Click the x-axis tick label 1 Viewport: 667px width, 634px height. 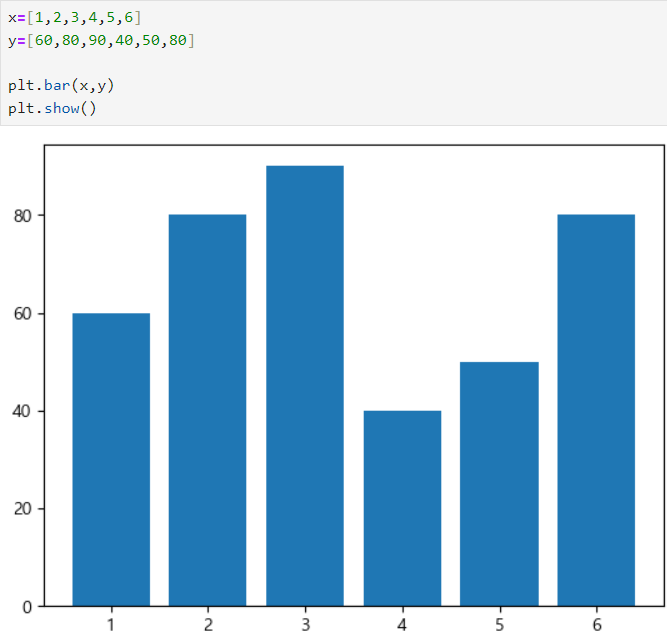[x=111, y=625]
